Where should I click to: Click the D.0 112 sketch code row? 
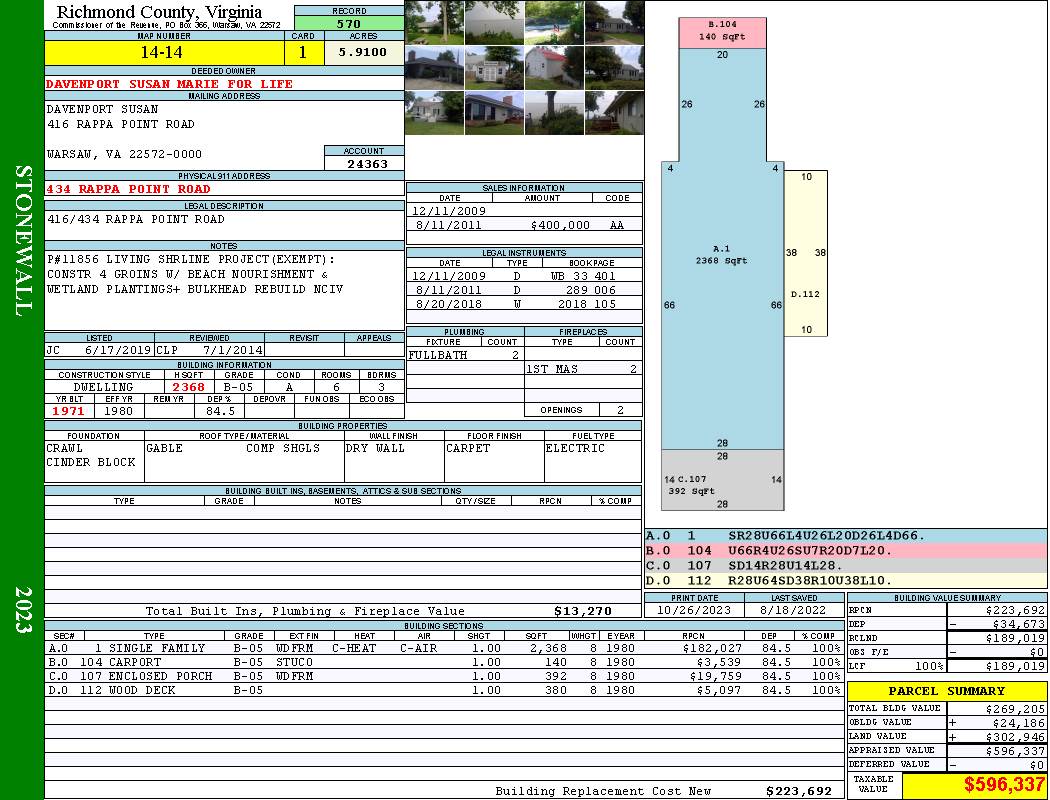[846, 580]
